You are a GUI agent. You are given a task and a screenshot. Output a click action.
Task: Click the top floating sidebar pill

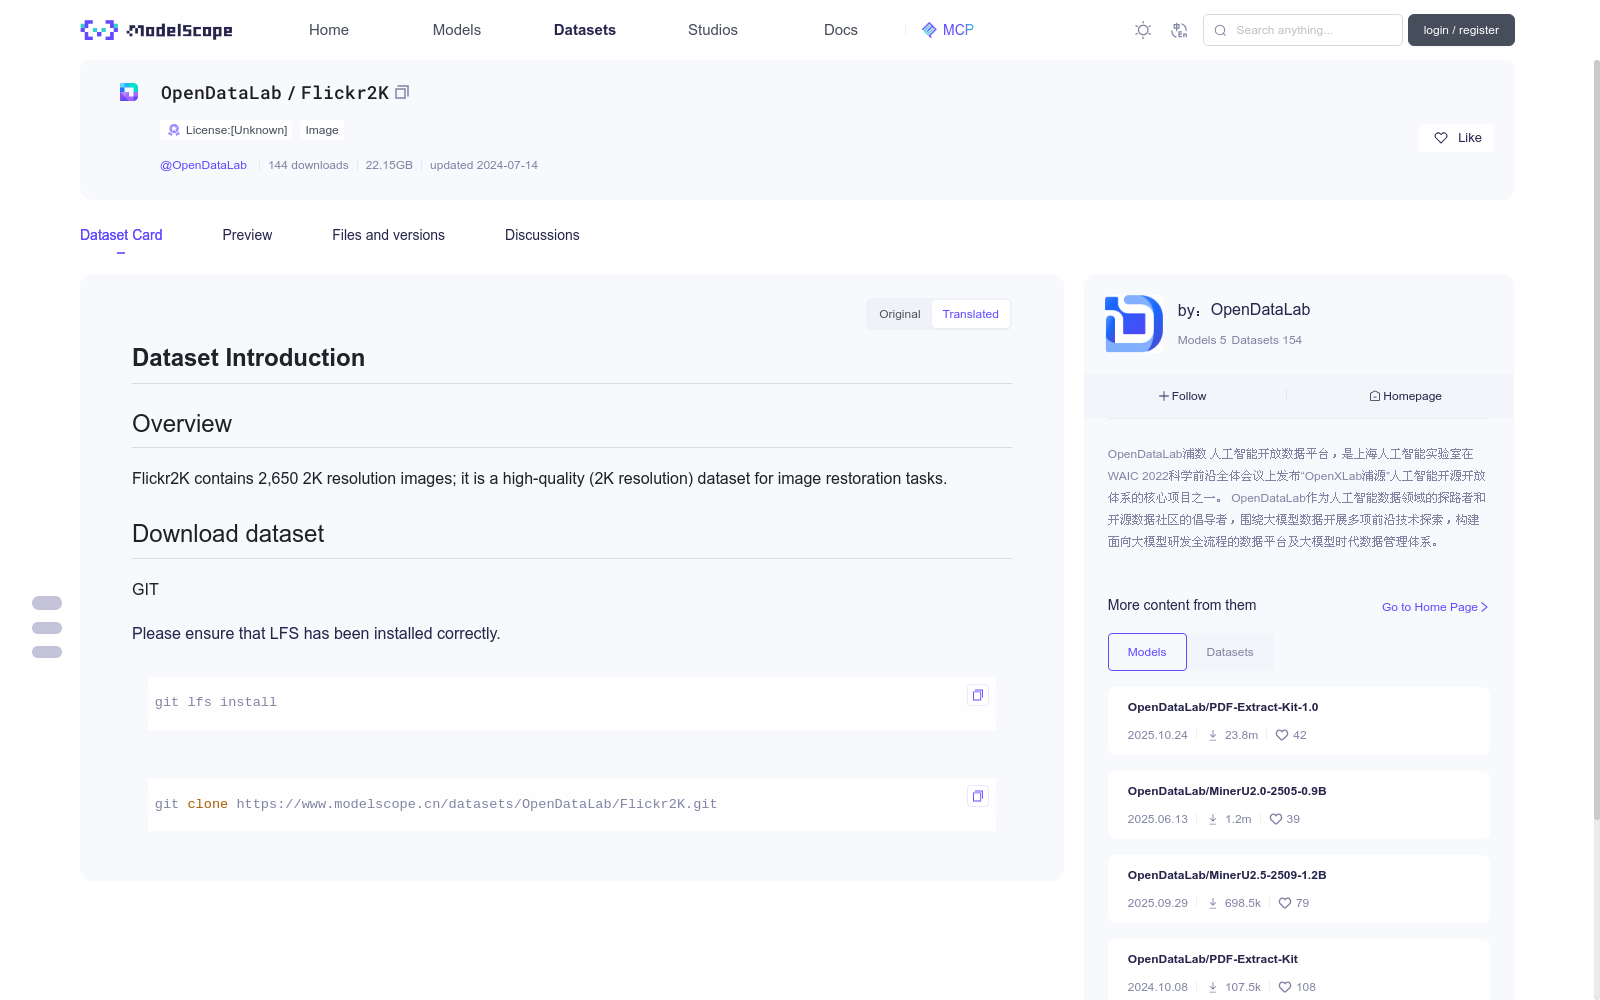(x=47, y=603)
